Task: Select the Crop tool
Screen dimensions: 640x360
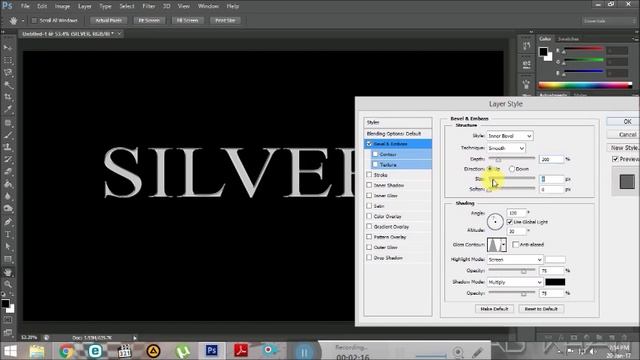Action: point(8,97)
